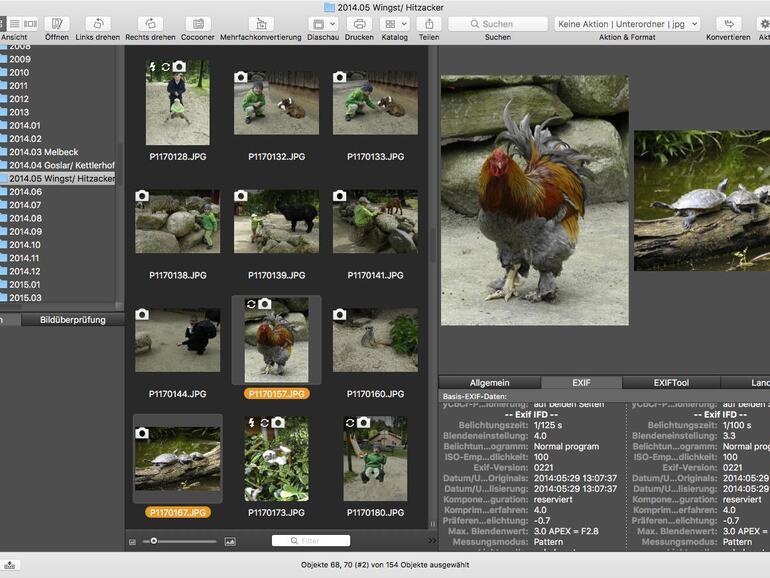This screenshot has height=578, width=770.
Task: Switch to the Allgemein tab
Action: click(490, 383)
